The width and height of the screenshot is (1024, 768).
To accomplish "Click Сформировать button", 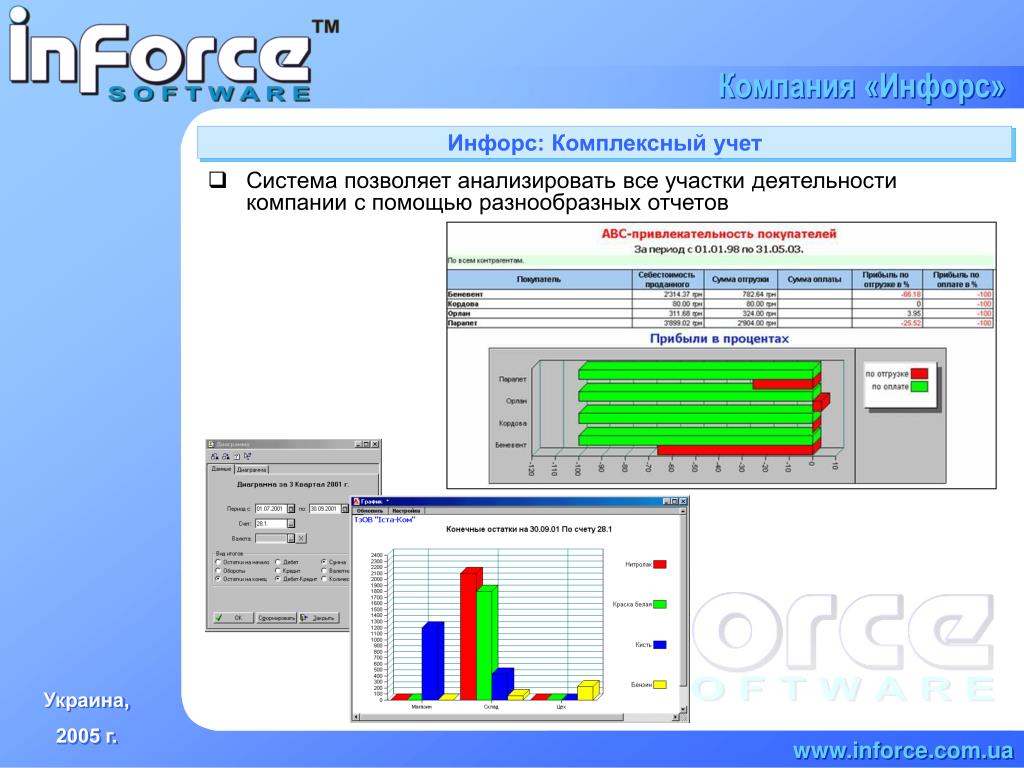I will 276,618.
